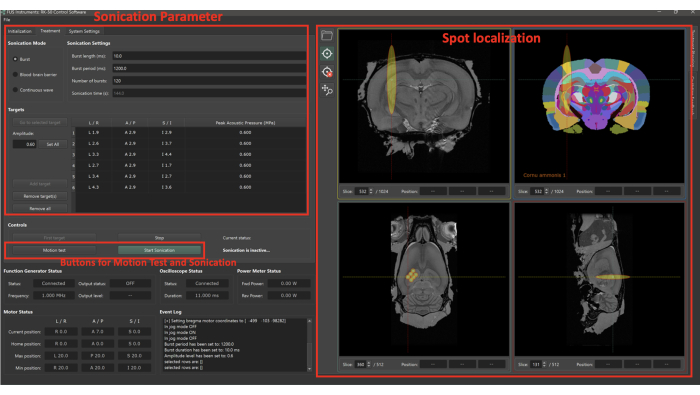Click the axial MRI view with yellow spots

424,279
